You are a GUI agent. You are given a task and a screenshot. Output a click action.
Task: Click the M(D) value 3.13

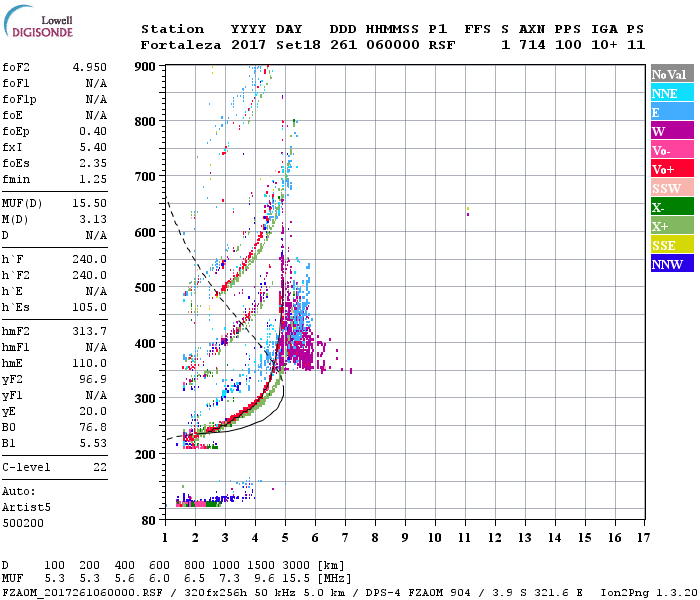tap(93, 219)
